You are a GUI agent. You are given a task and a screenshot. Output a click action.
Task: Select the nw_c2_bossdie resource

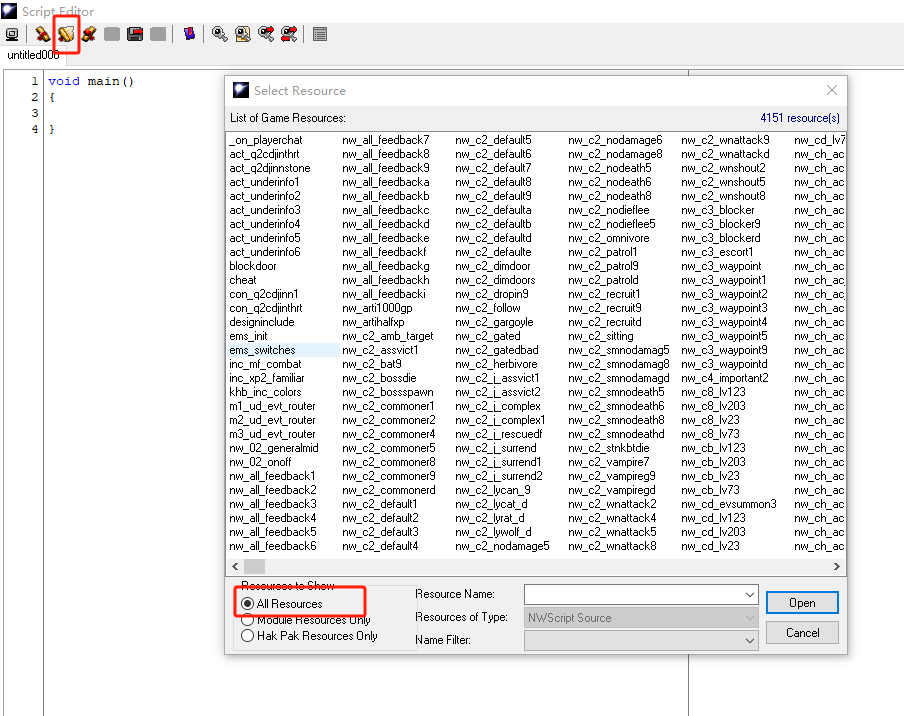point(379,378)
